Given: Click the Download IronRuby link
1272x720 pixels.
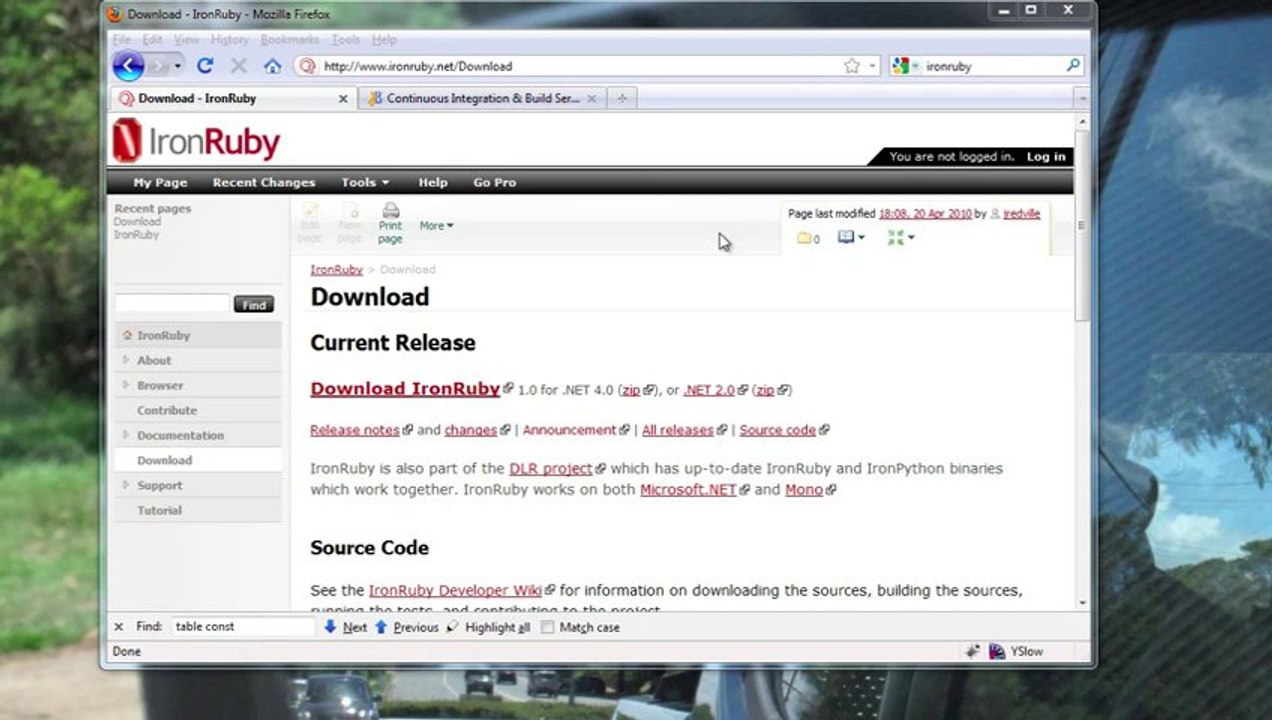Looking at the screenshot, I should 405,389.
